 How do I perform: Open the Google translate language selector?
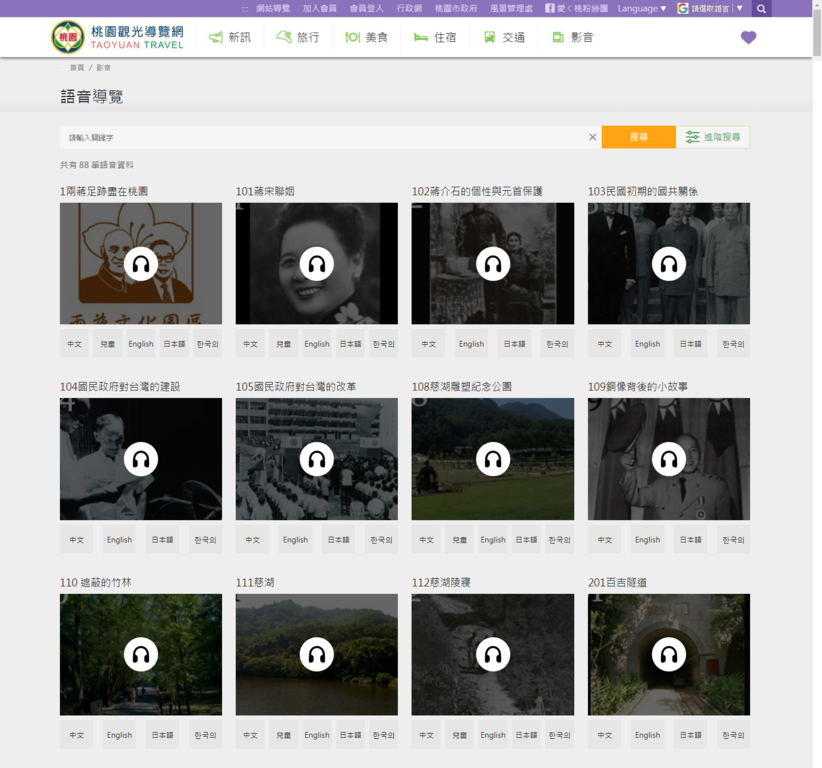click(x=711, y=9)
